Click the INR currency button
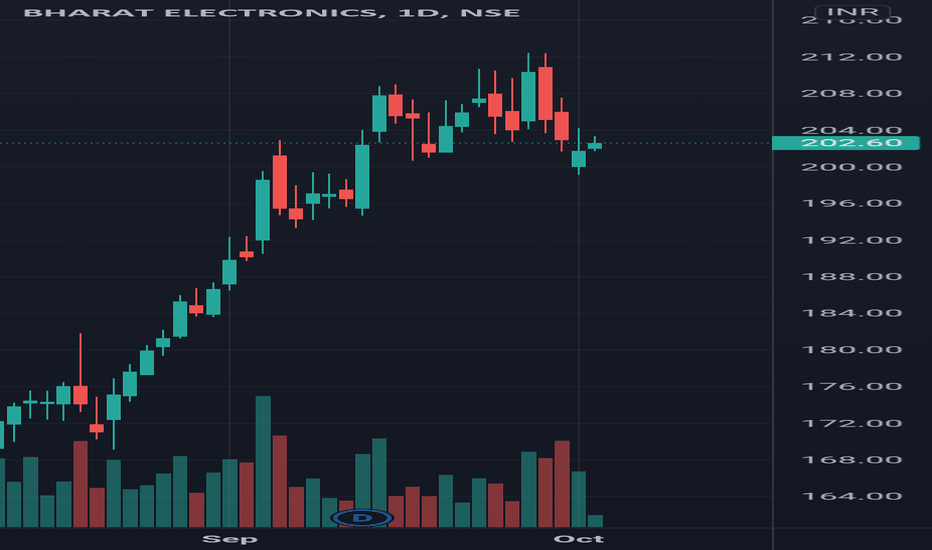This screenshot has width=932, height=550. [x=852, y=12]
